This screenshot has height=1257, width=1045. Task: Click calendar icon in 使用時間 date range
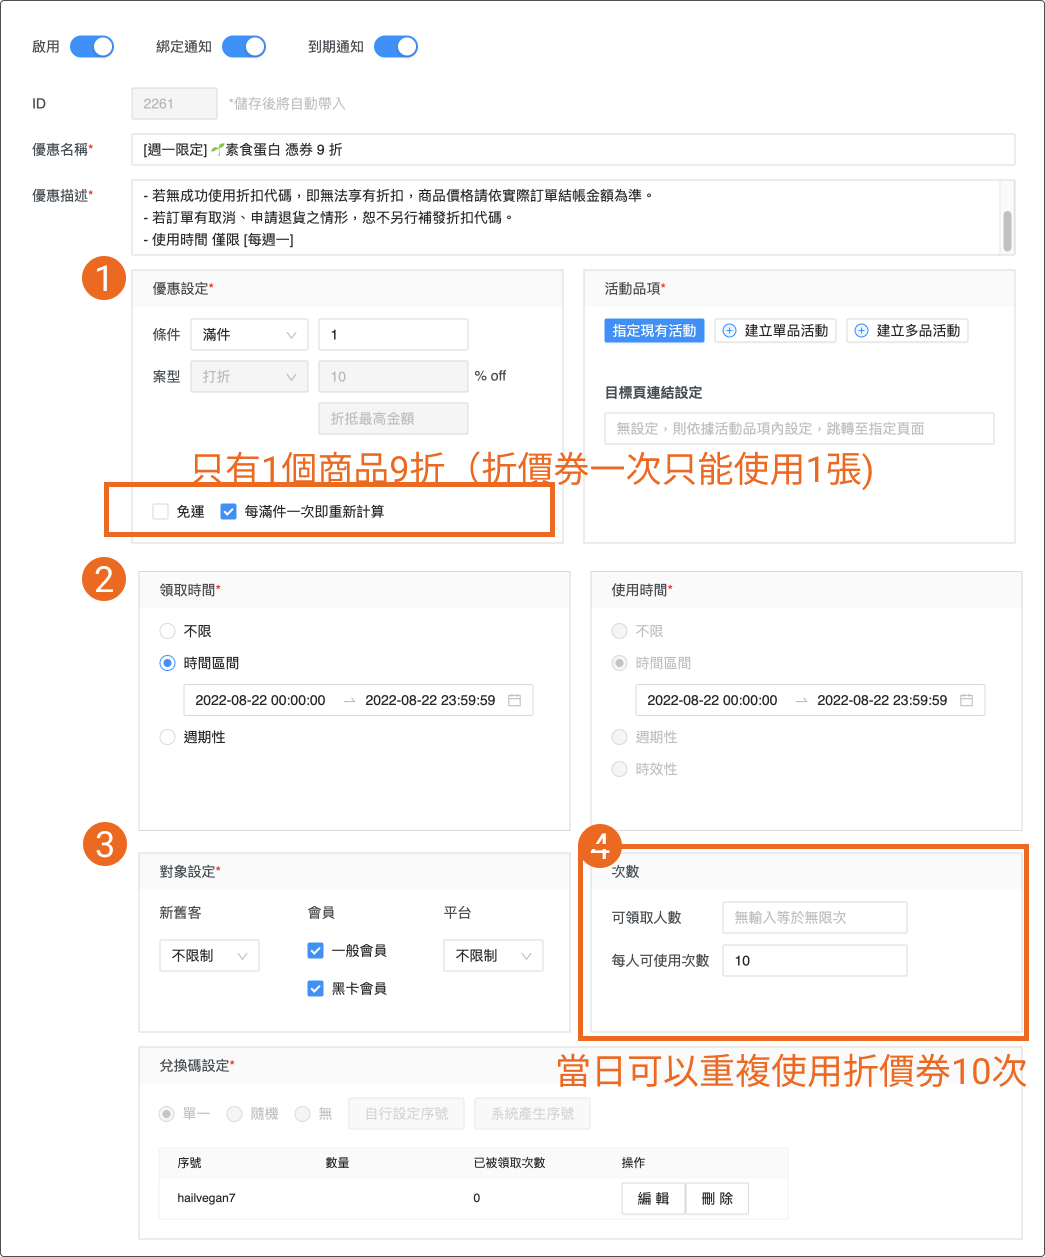[966, 700]
